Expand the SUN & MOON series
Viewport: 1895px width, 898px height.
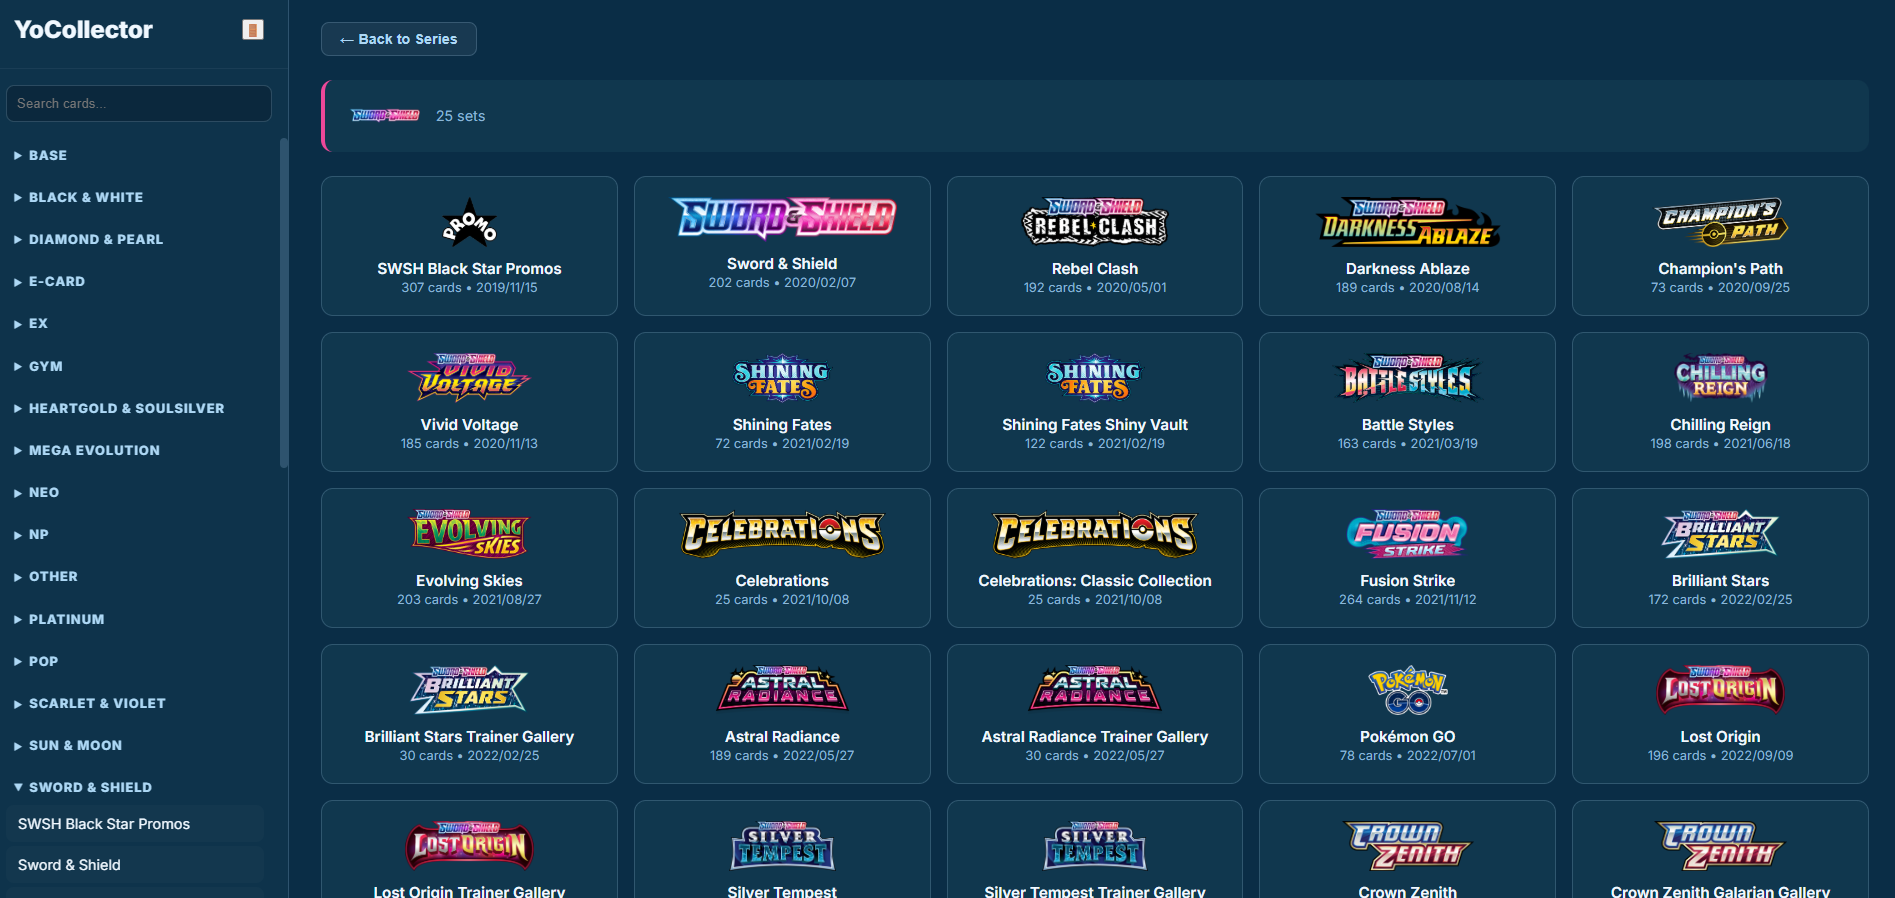139,745
